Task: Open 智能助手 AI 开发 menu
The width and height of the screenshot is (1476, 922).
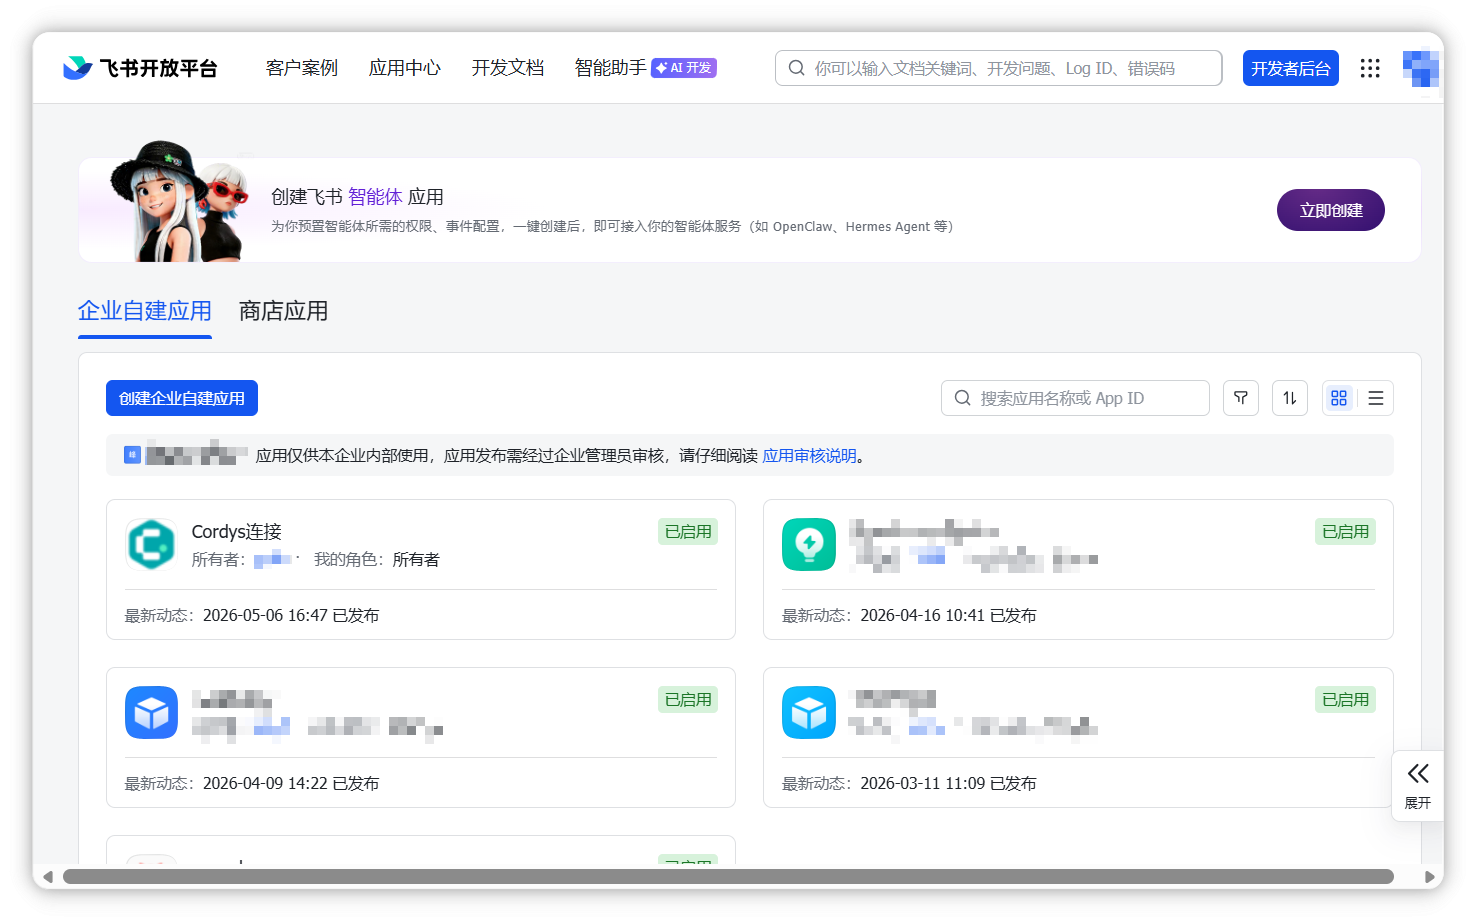Action: click(x=646, y=68)
